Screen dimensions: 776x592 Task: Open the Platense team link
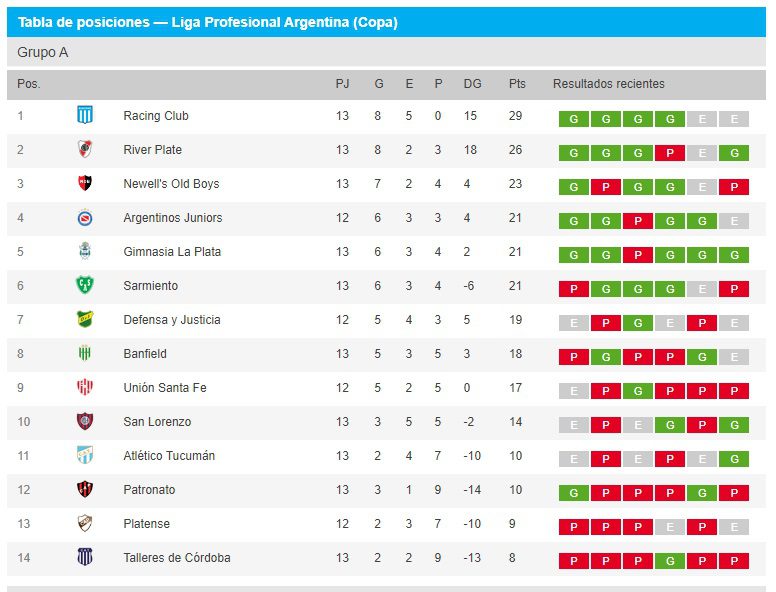(146, 524)
